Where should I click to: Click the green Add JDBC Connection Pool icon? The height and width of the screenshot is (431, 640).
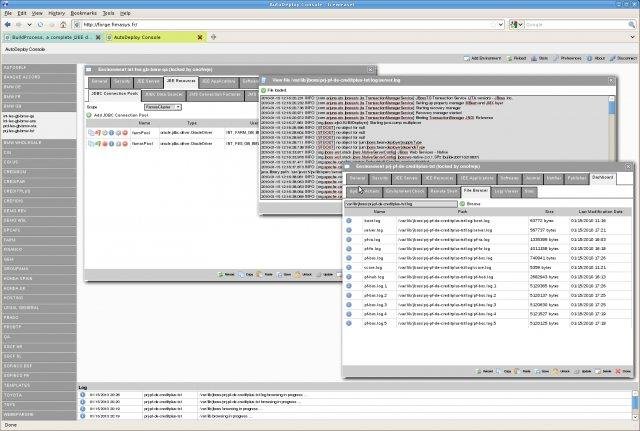pyautogui.click(x=89, y=115)
